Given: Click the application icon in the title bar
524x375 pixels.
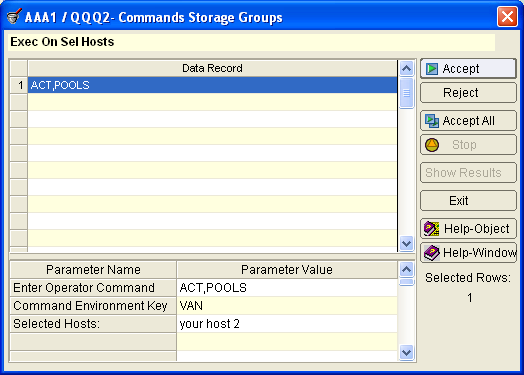Looking at the screenshot, I should [x=14, y=16].
